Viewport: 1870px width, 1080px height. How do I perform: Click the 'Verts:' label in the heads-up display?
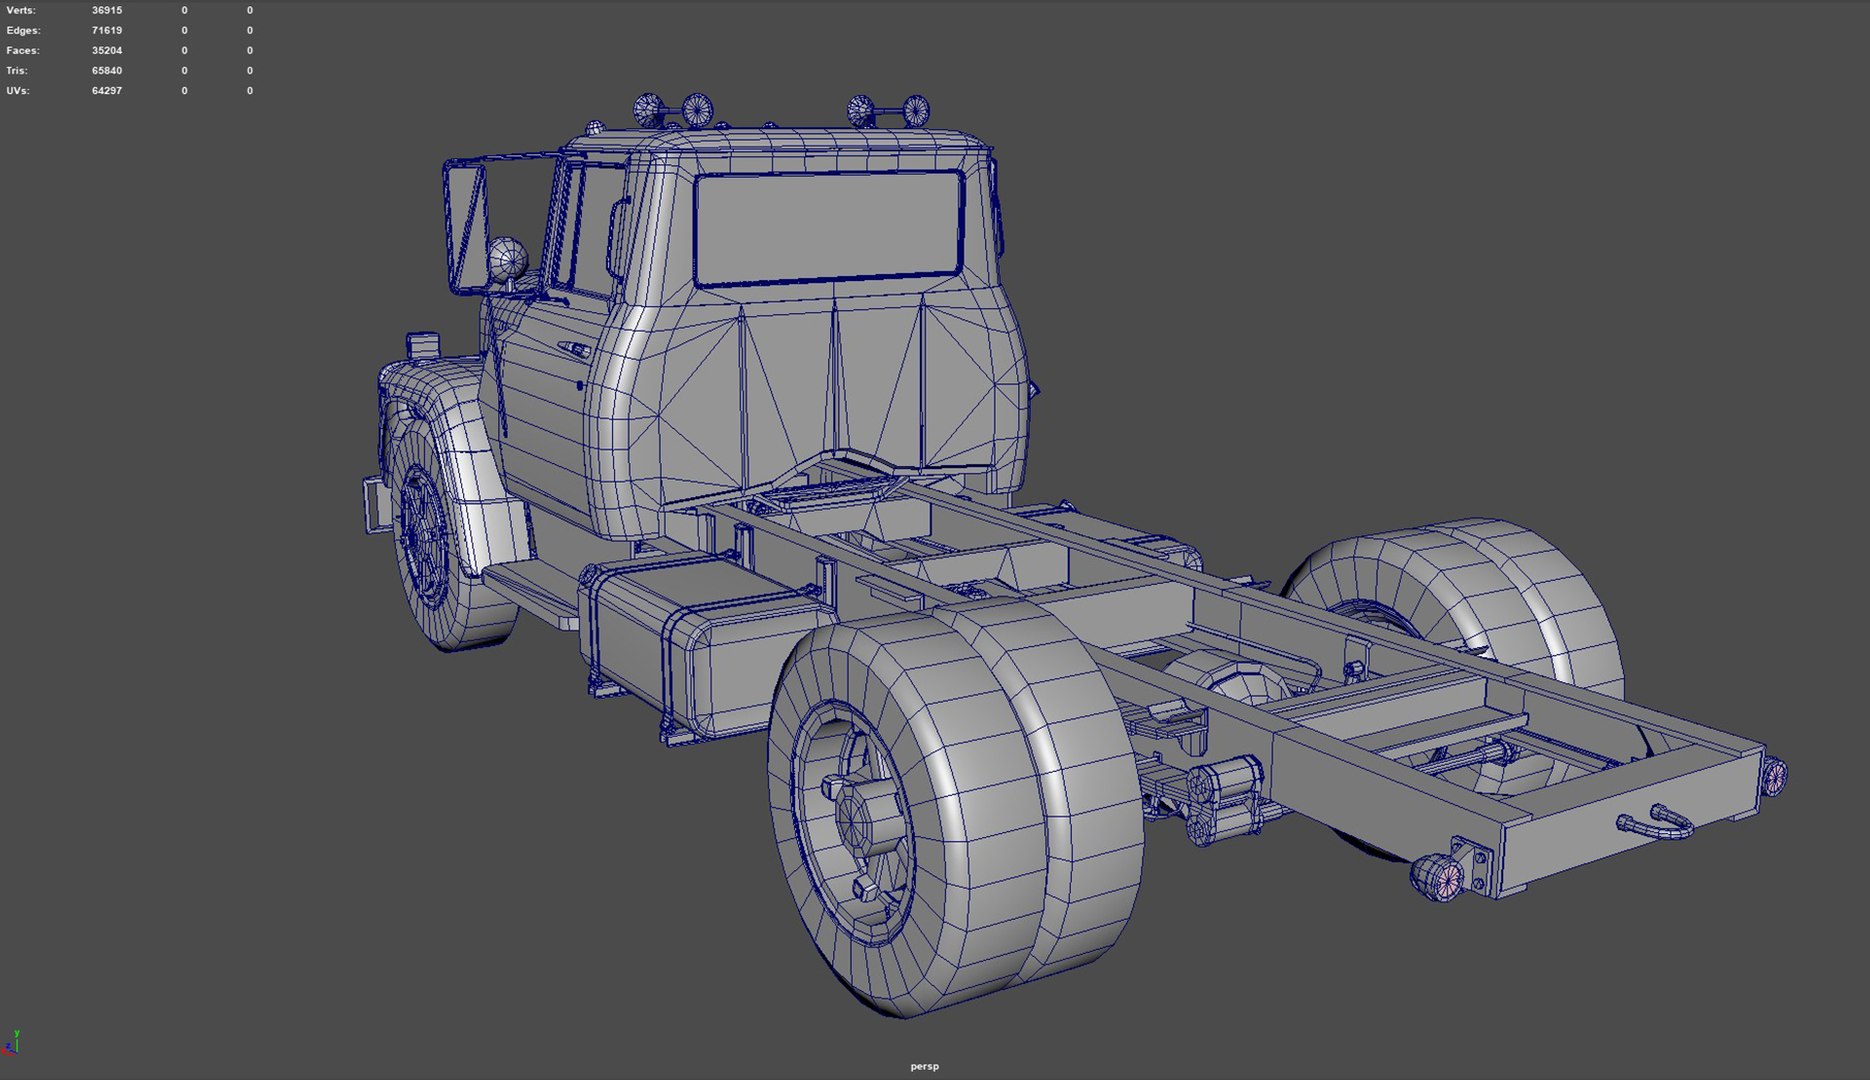pyautogui.click(x=21, y=10)
